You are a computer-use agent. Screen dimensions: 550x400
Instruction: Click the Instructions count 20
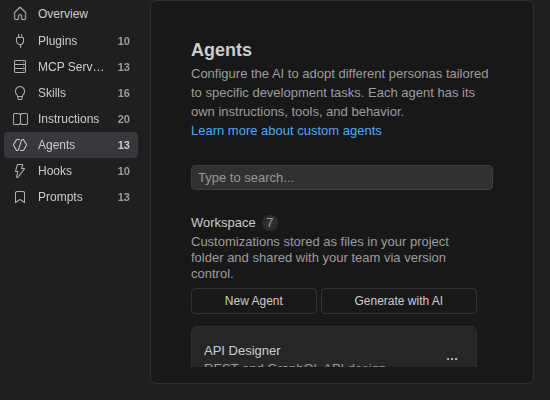(123, 119)
